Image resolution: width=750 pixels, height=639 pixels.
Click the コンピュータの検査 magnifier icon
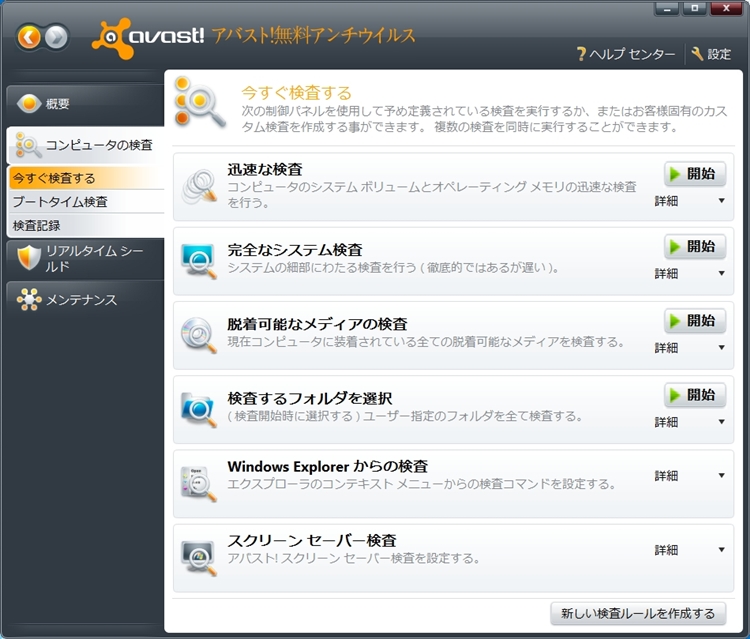tap(28, 145)
